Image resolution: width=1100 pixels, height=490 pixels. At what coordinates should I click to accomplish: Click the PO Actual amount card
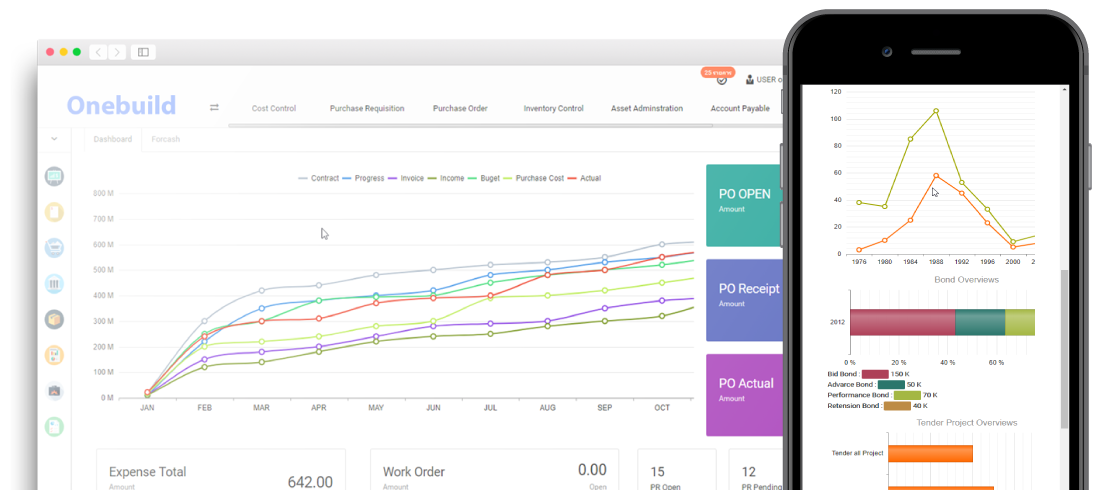(x=745, y=394)
